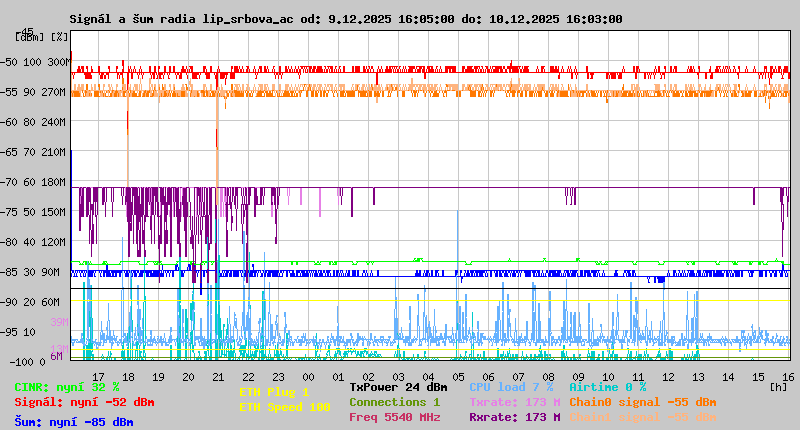Viewport: 800px width, 430px height.
Task: Click the 'Txrate: 173 M' legend label
Action: (x=515, y=402)
